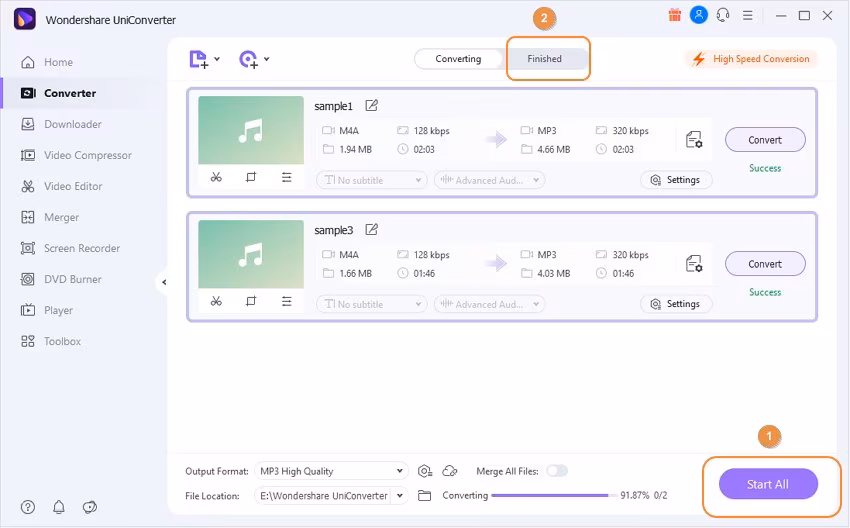Open the Output Format MP3 High Quality dropdown
This screenshot has height=528, width=850.
(331, 471)
